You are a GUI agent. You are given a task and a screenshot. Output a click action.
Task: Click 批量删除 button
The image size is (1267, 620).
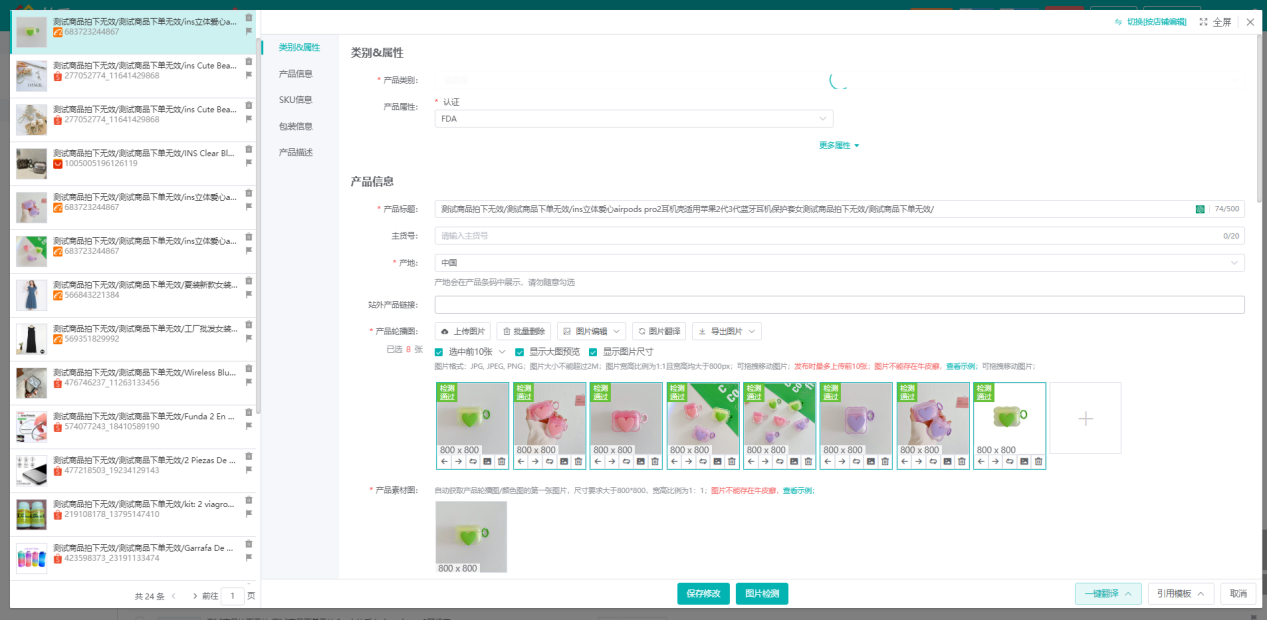click(524, 331)
